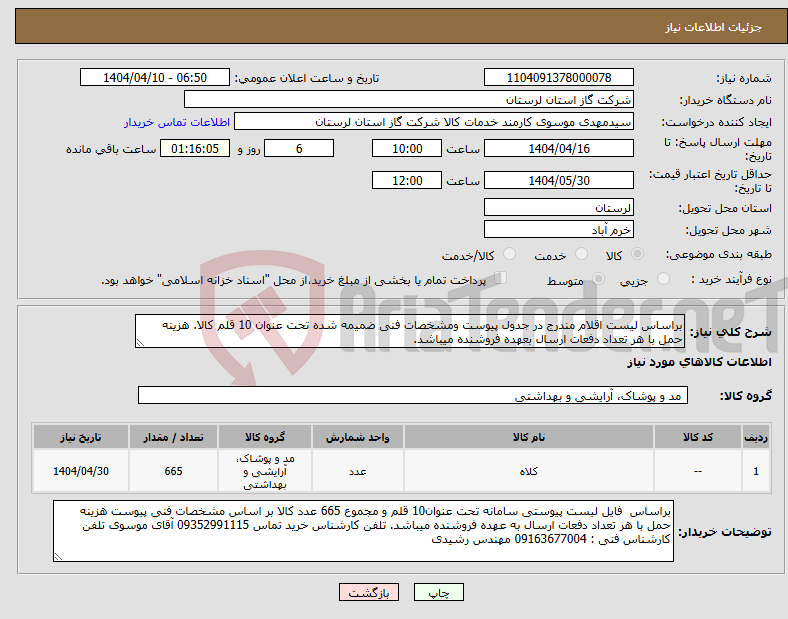The width and height of the screenshot is (788, 619).
Task: Click announcement date field 1404/04/10 - 06:50
Action: click(155, 77)
